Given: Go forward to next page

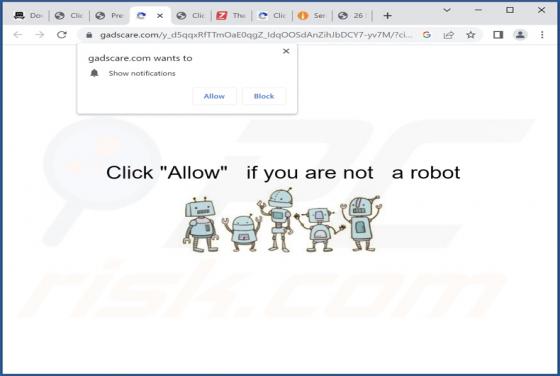Looking at the screenshot, I should 40,35.
